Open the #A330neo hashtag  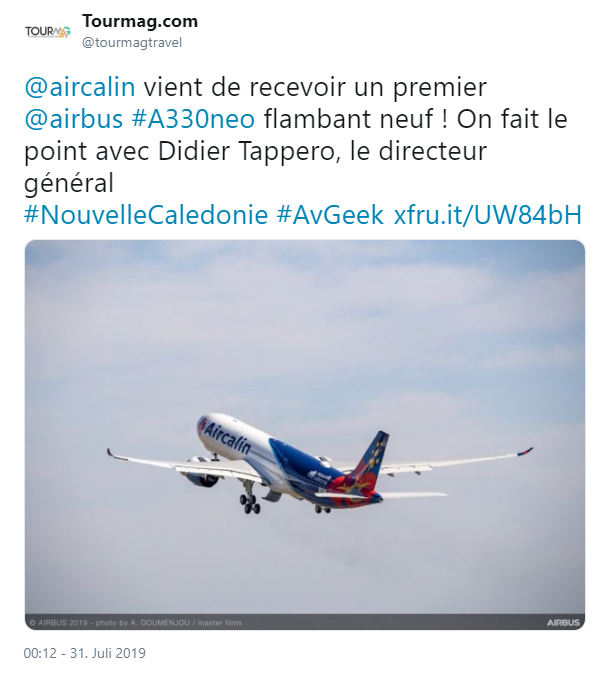pyautogui.click(x=193, y=119)
